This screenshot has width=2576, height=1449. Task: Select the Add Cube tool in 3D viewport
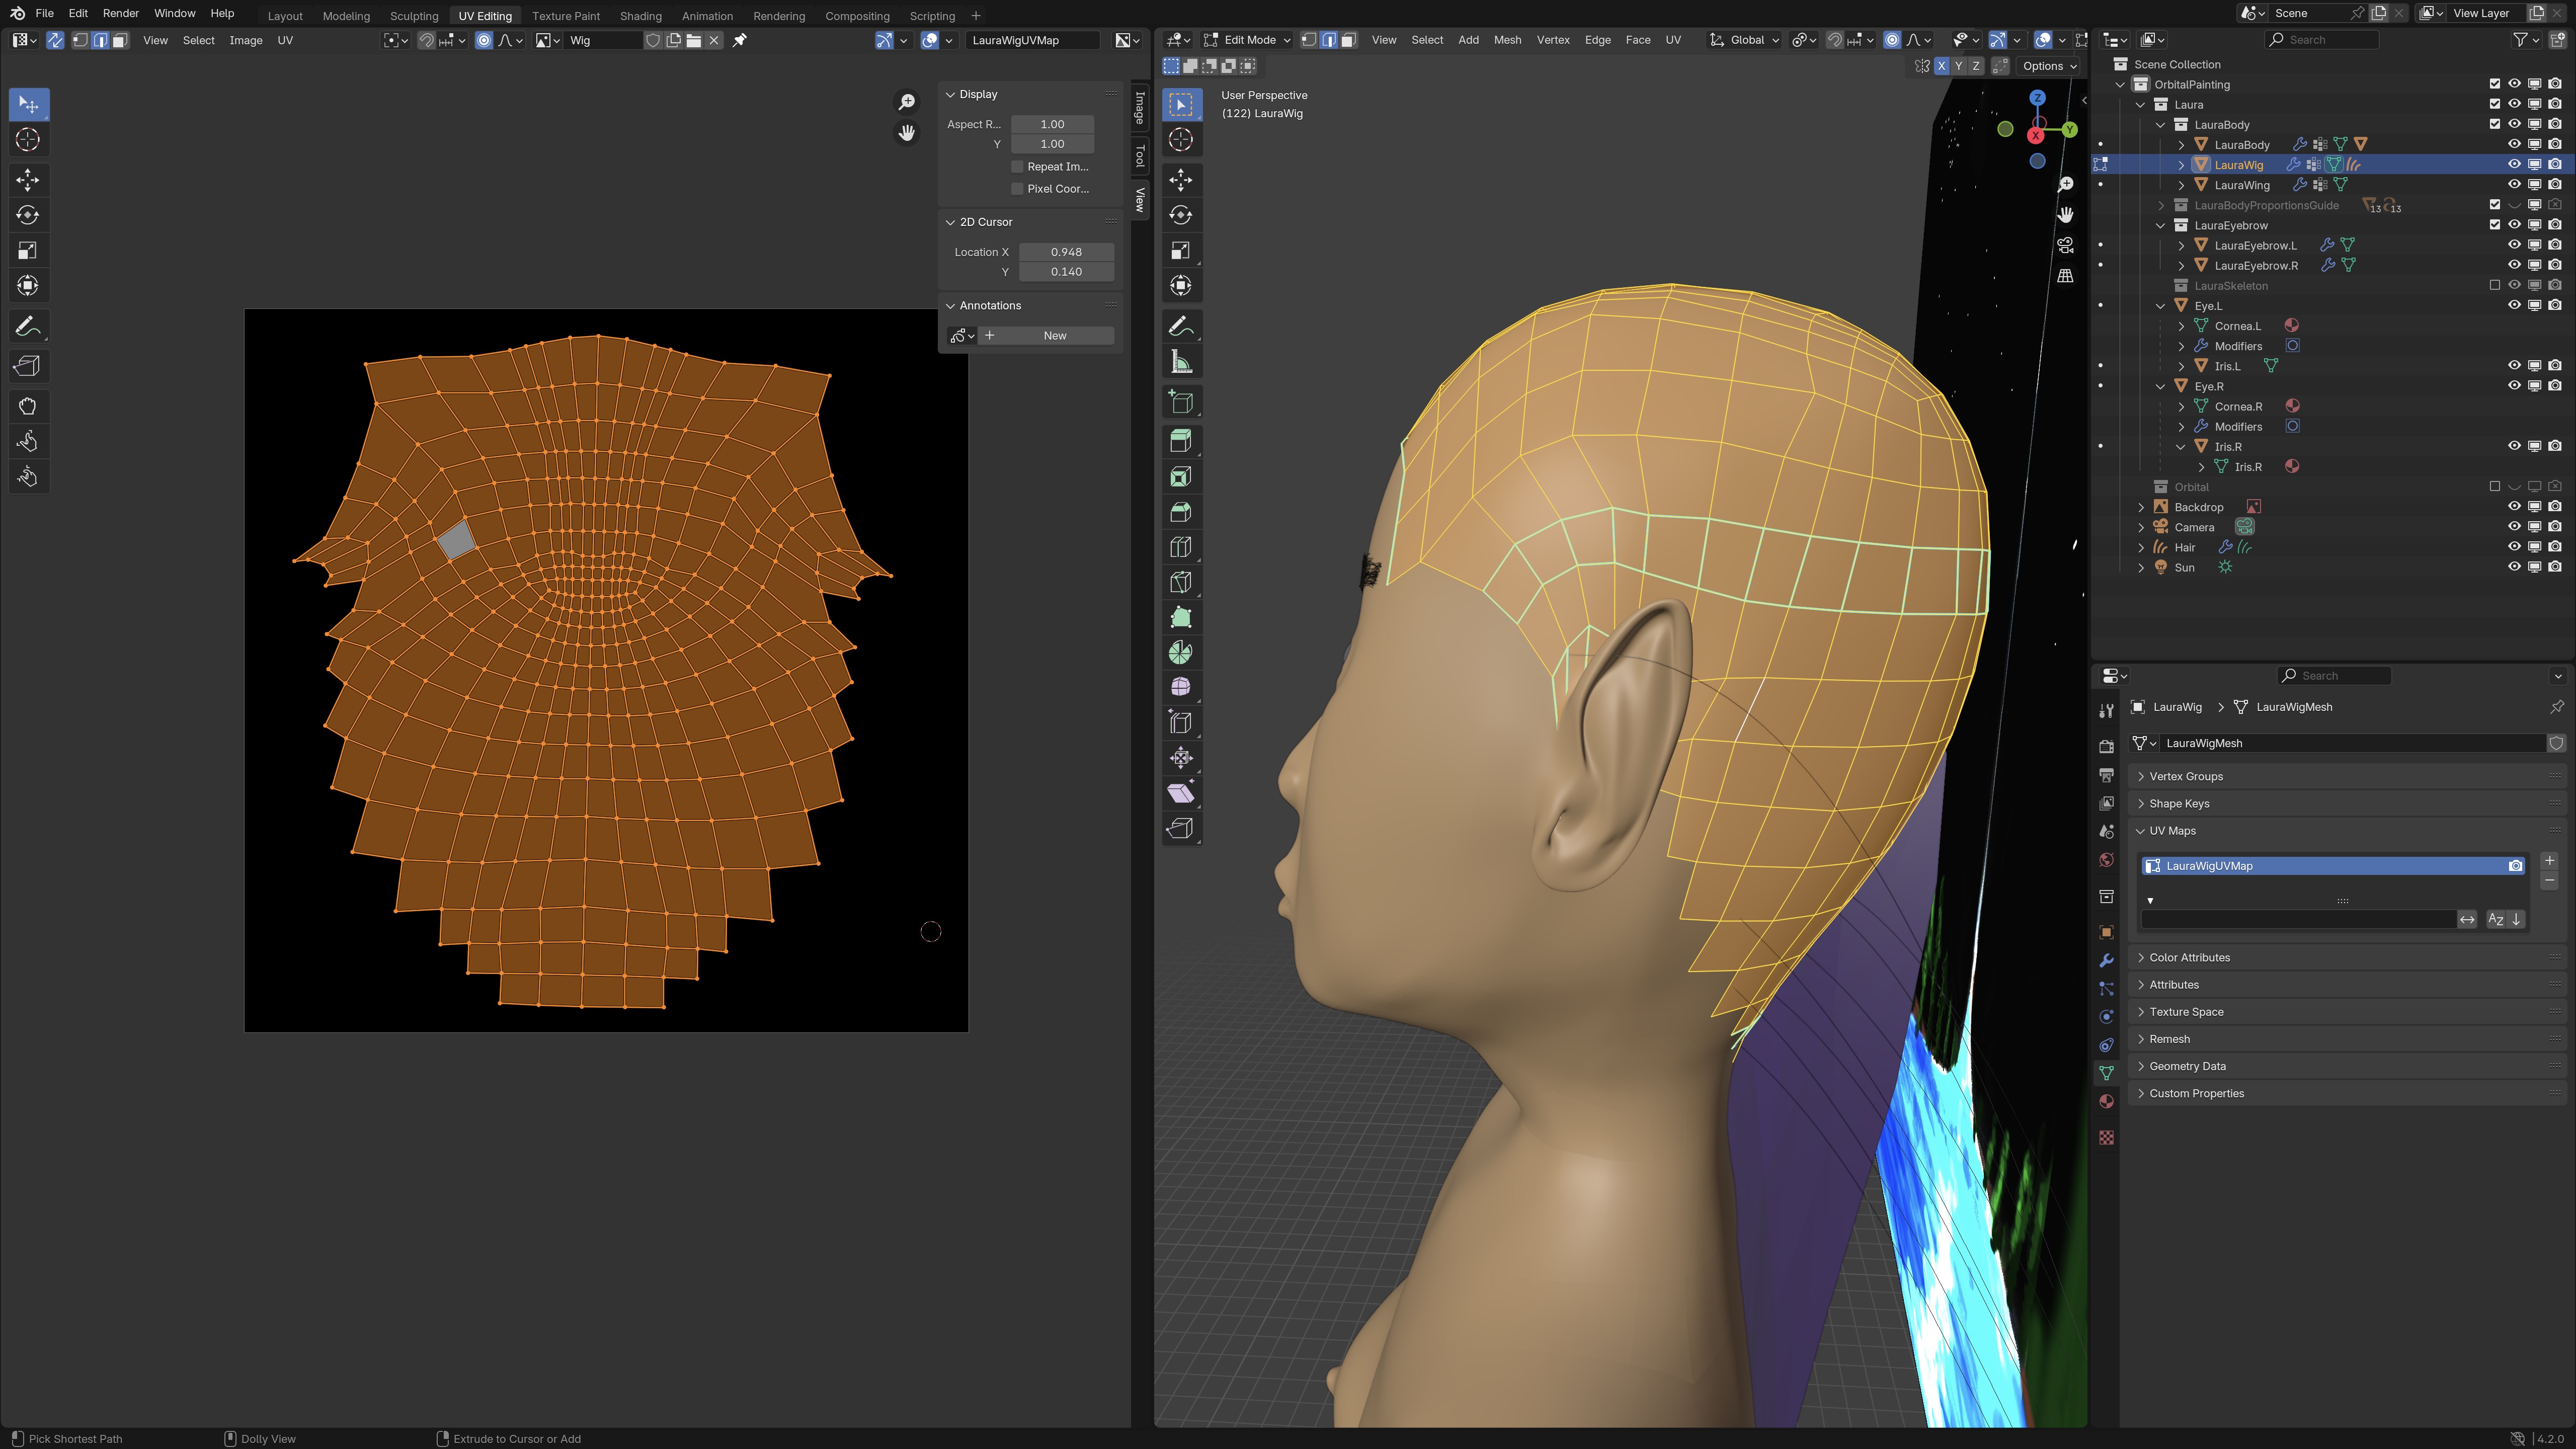click(1181, 402)
